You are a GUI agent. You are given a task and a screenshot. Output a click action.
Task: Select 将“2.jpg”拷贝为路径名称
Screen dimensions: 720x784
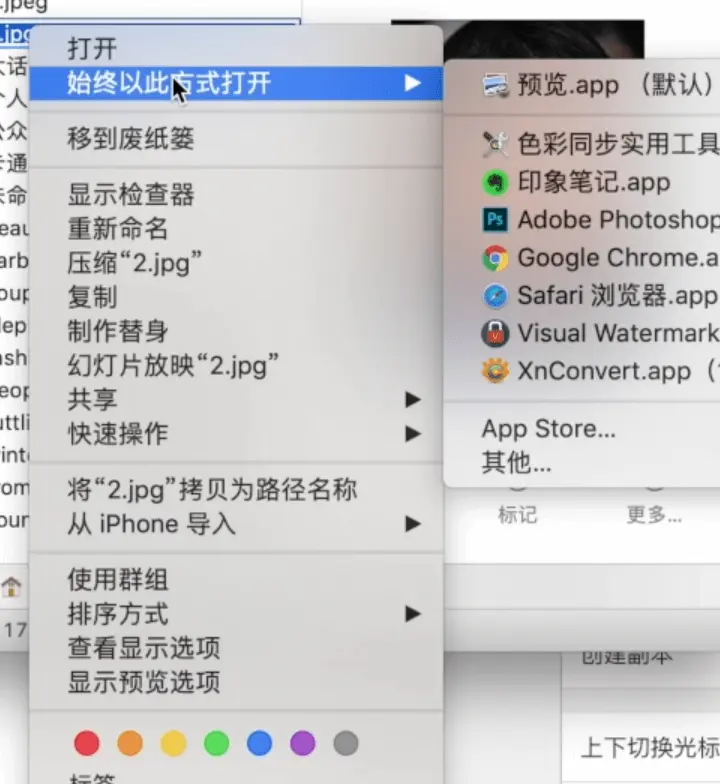coord(236,489)
